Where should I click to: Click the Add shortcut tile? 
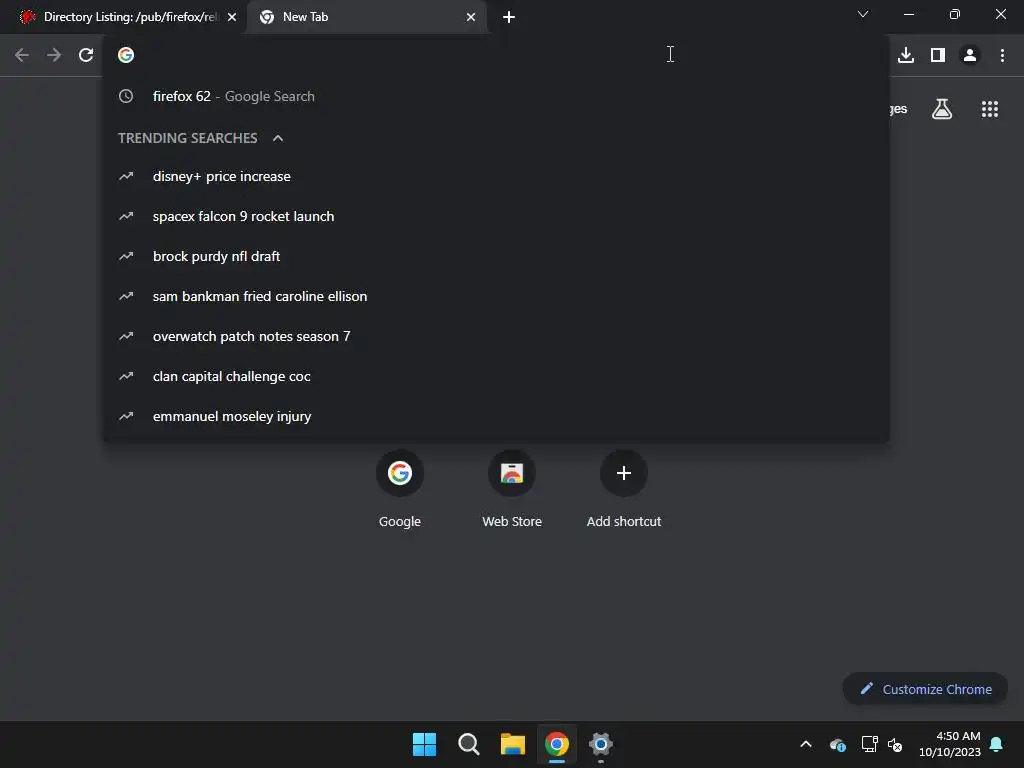point(624,488)
